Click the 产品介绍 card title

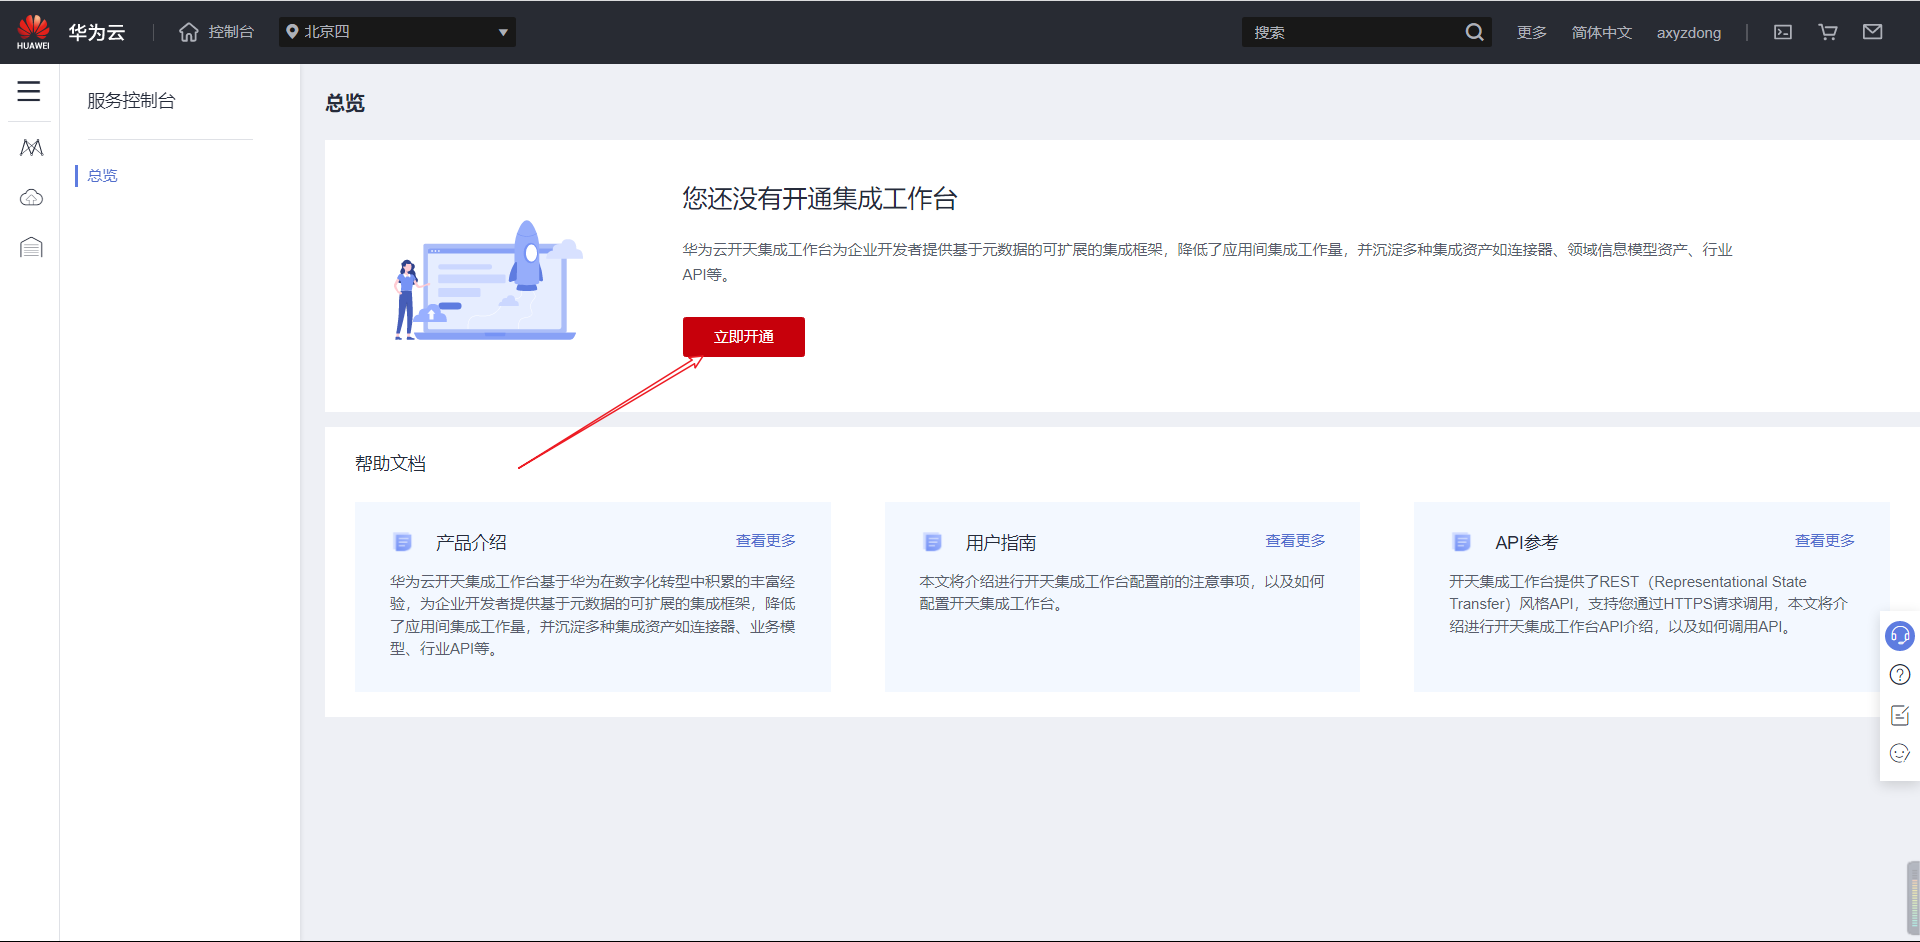coord(471,542)
